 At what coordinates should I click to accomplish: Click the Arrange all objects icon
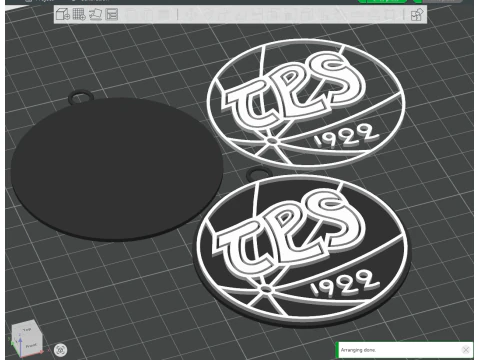[112, 14]
